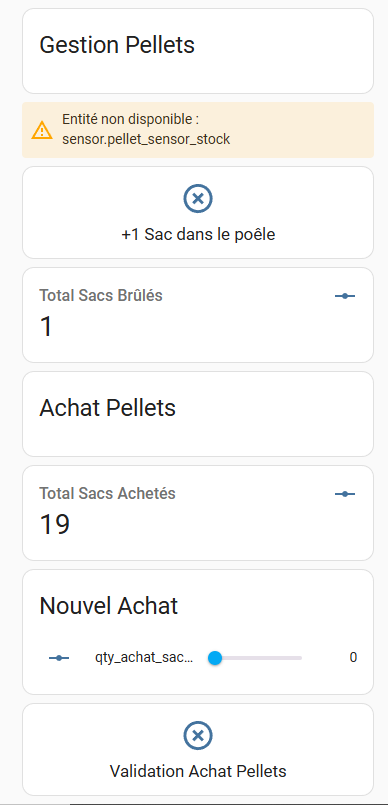Click the 'Total Sacs Brûlés' title text
The width and height of the screenshot is (388, 805).
tap(101, 296)
